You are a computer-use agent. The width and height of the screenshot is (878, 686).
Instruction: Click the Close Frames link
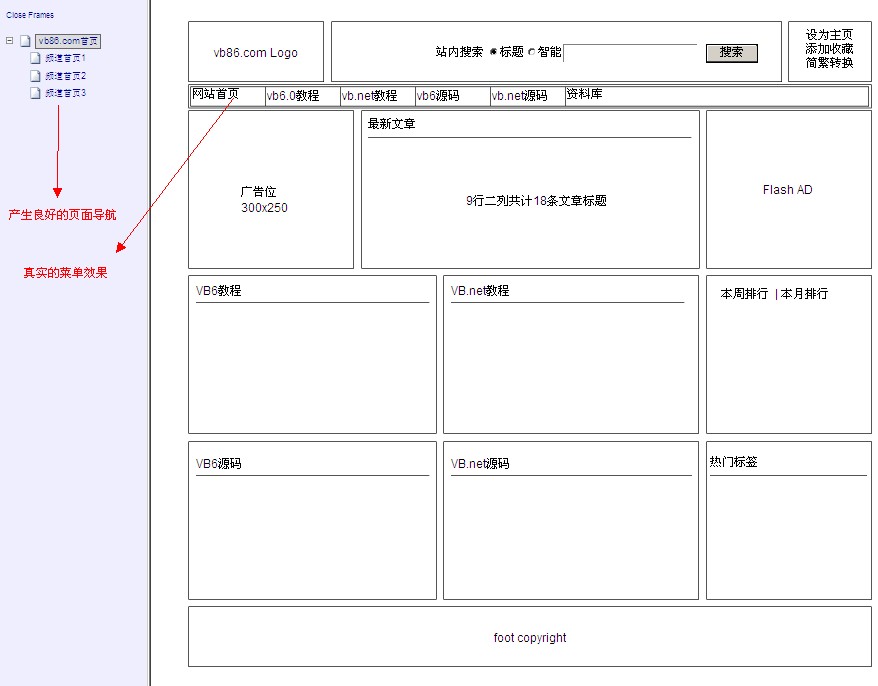coord(30,15)
